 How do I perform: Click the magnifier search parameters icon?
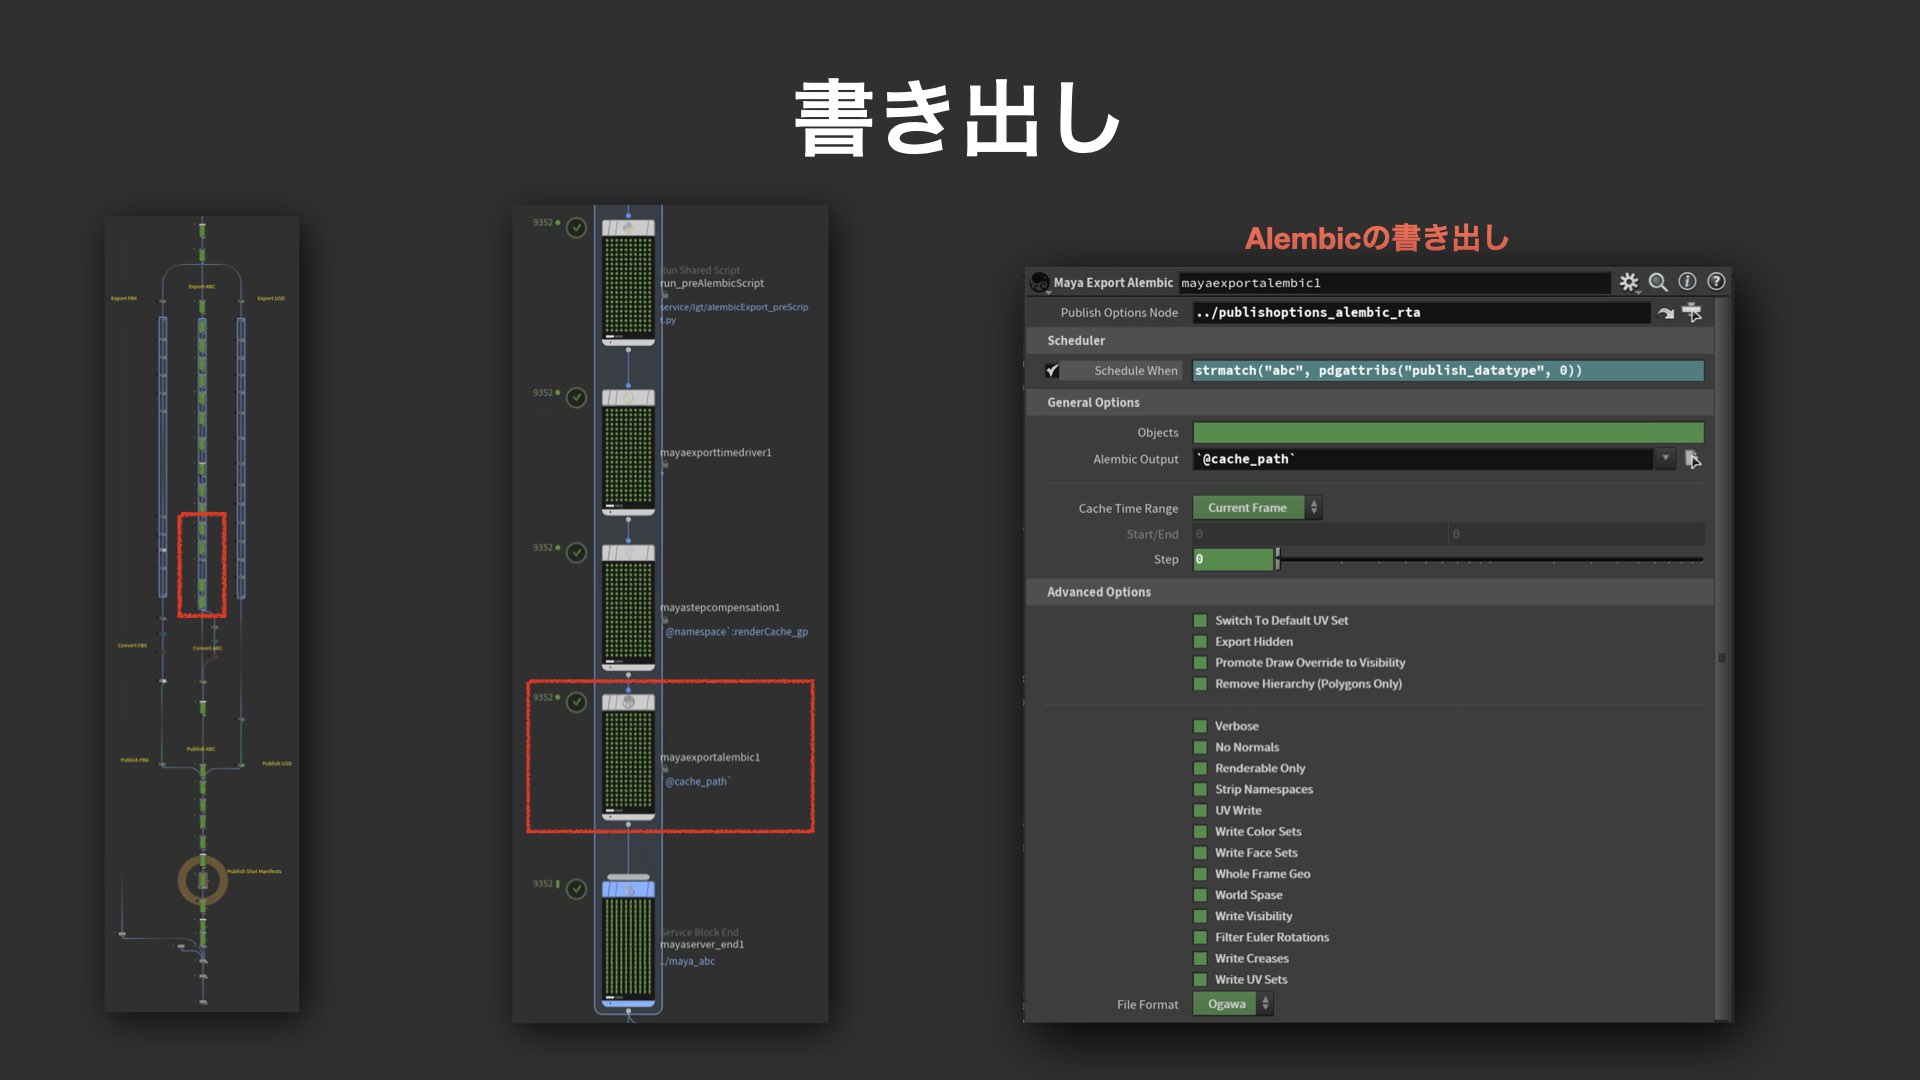pos(1658,282)
